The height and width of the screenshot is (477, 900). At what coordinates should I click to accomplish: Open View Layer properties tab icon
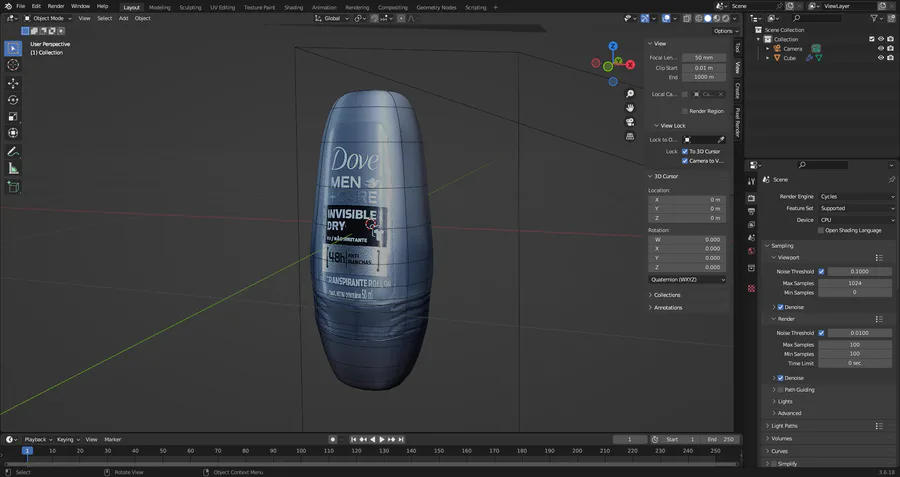[751, 224]
